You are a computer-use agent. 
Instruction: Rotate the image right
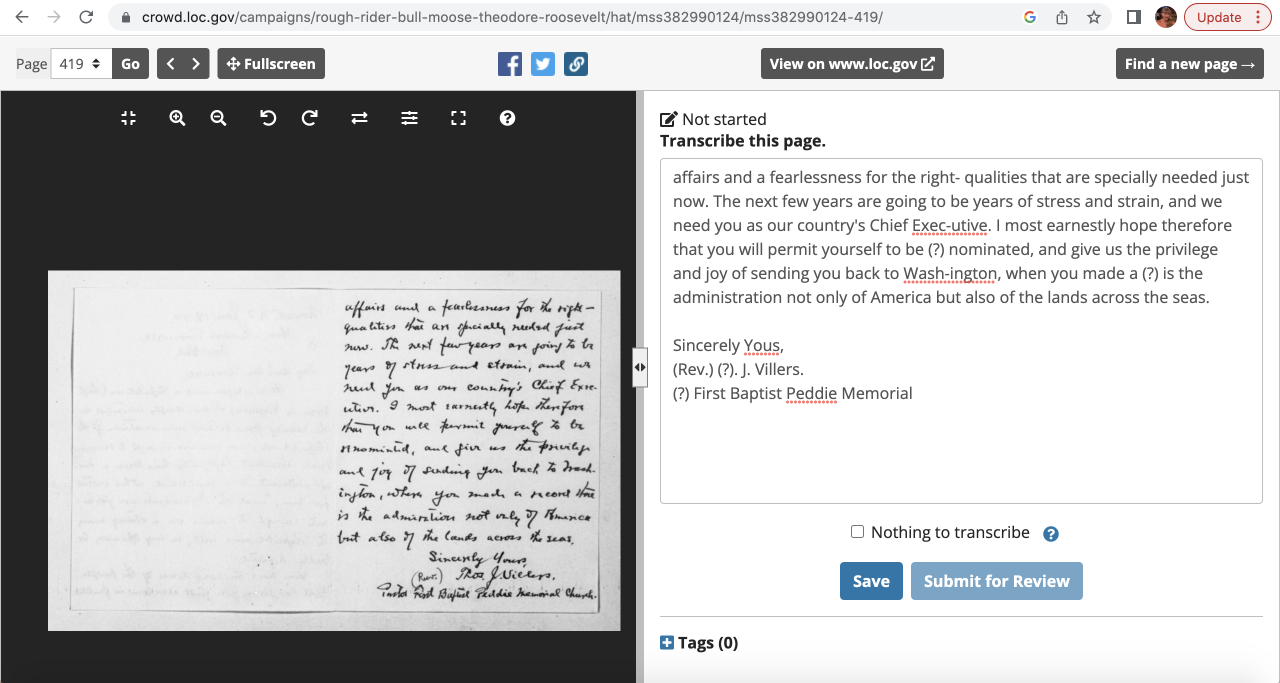point(310,118)
